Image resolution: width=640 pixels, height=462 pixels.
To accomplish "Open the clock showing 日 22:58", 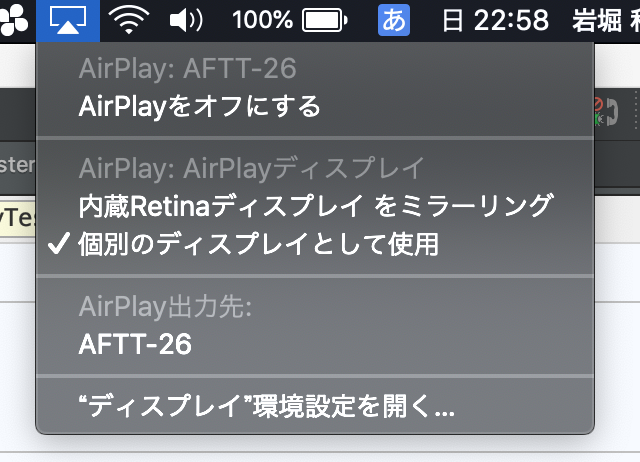I will tap(496, 20).
